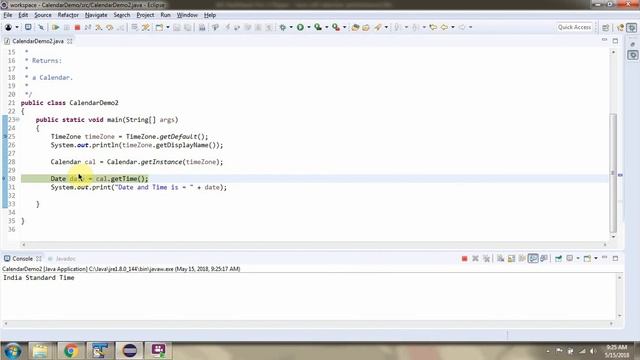Click the Run with Coverage icon

pos(318,27)
